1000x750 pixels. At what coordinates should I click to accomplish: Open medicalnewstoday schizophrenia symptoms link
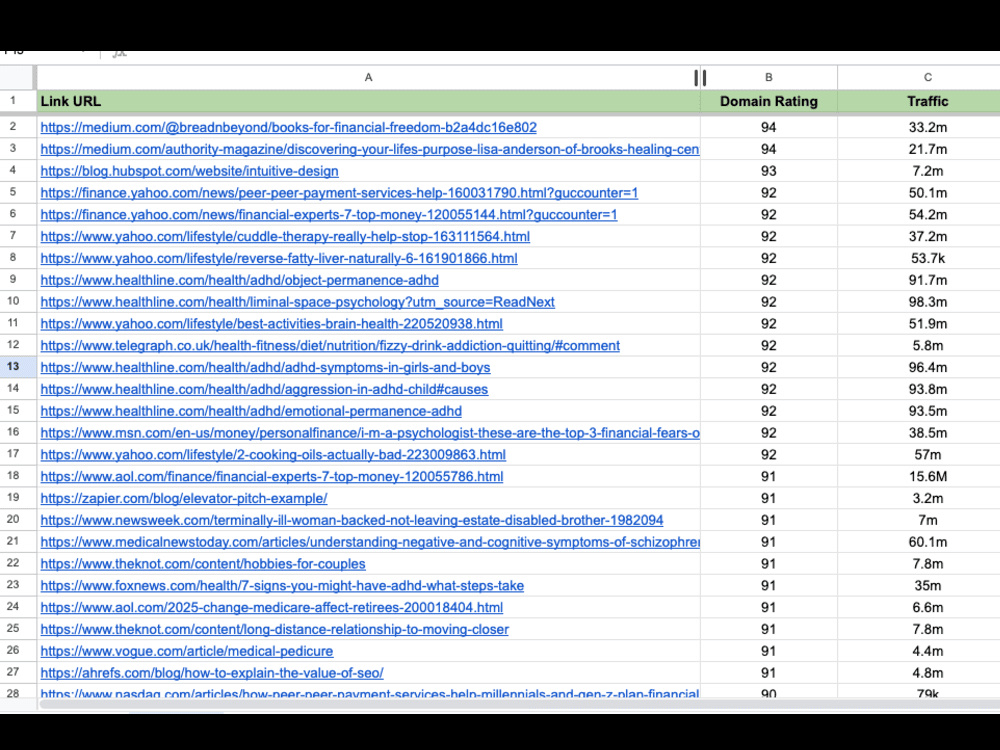coord(370,542)
